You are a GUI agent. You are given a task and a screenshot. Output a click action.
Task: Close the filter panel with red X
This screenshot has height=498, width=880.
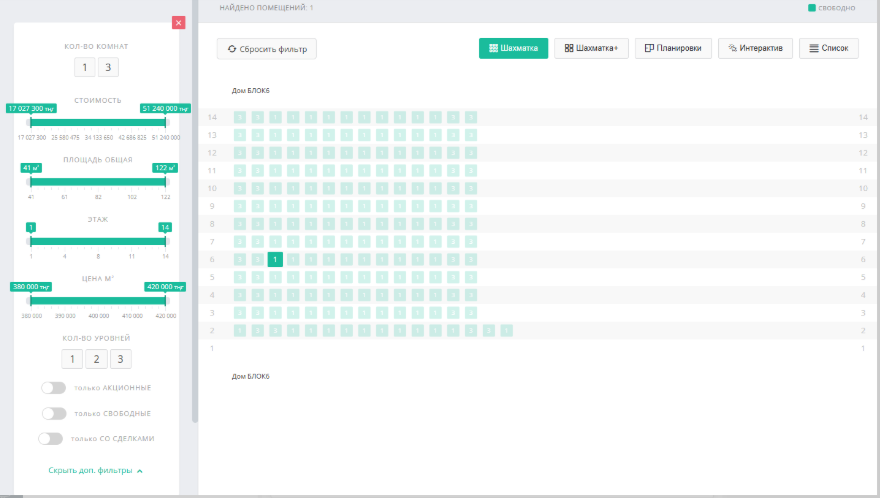pos(178,22)
